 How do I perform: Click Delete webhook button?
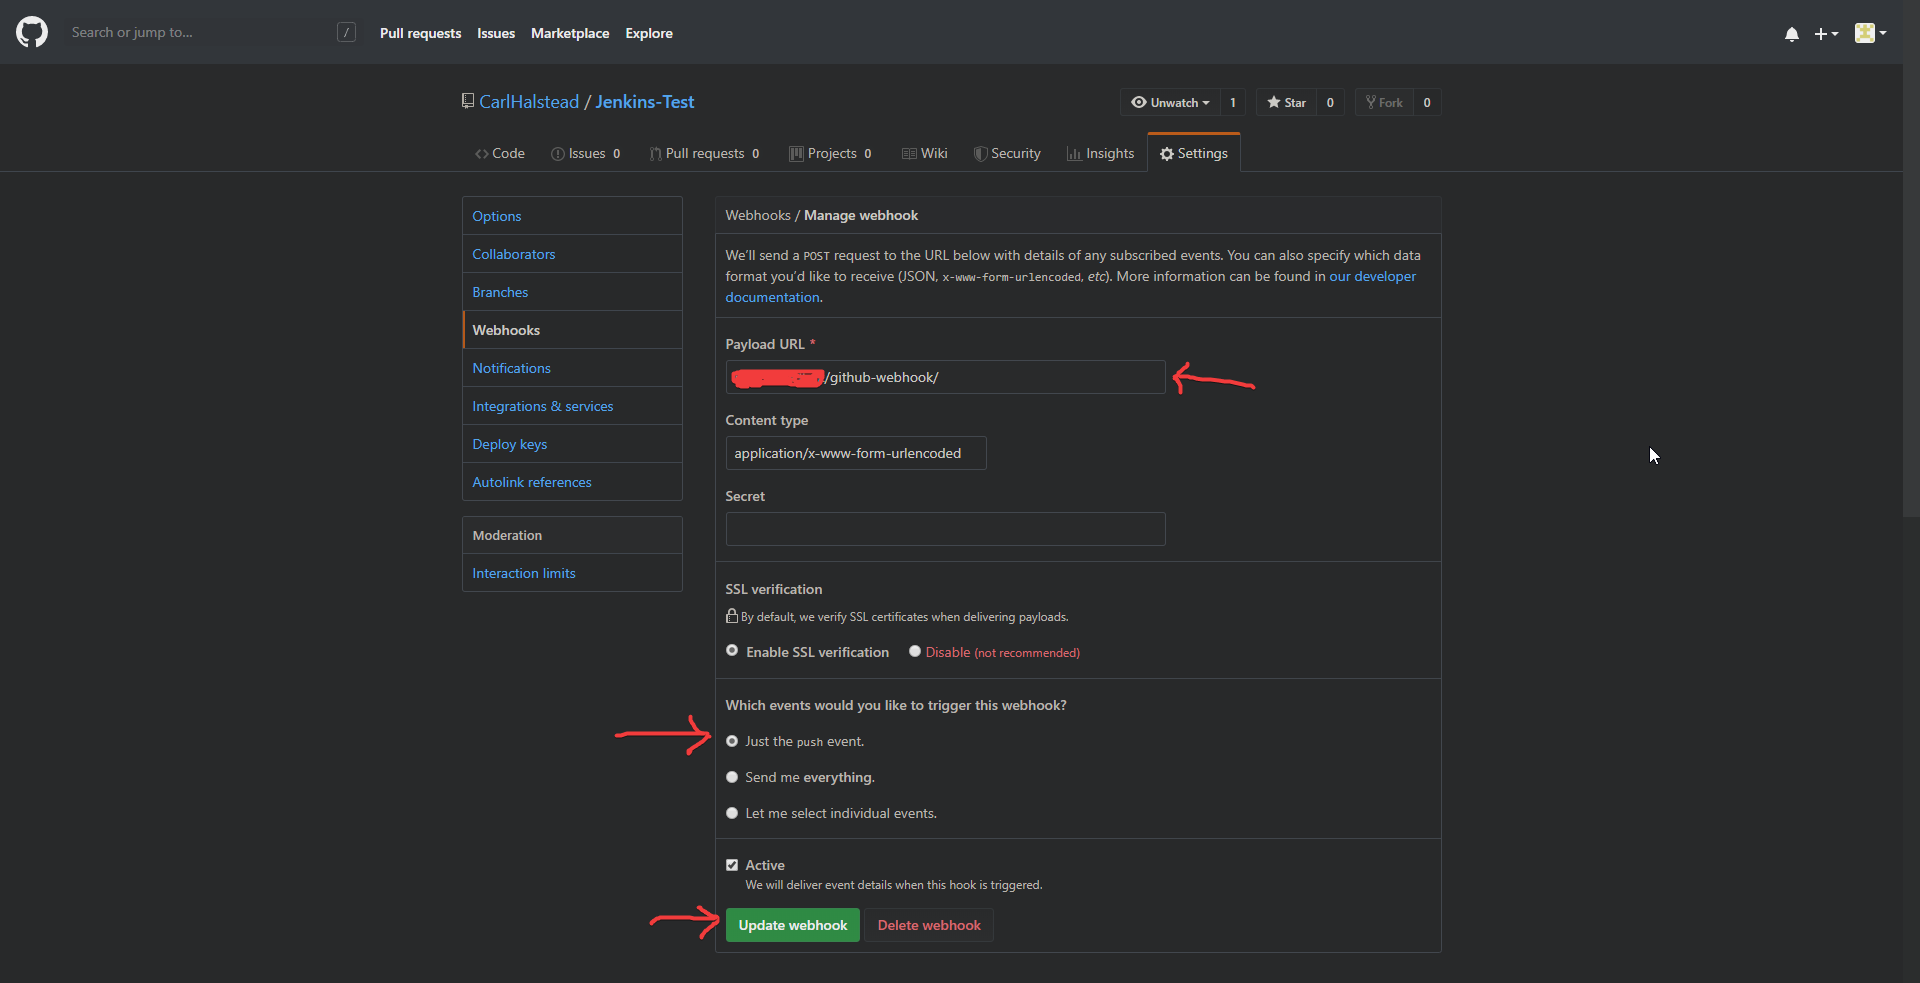point(929,925)
